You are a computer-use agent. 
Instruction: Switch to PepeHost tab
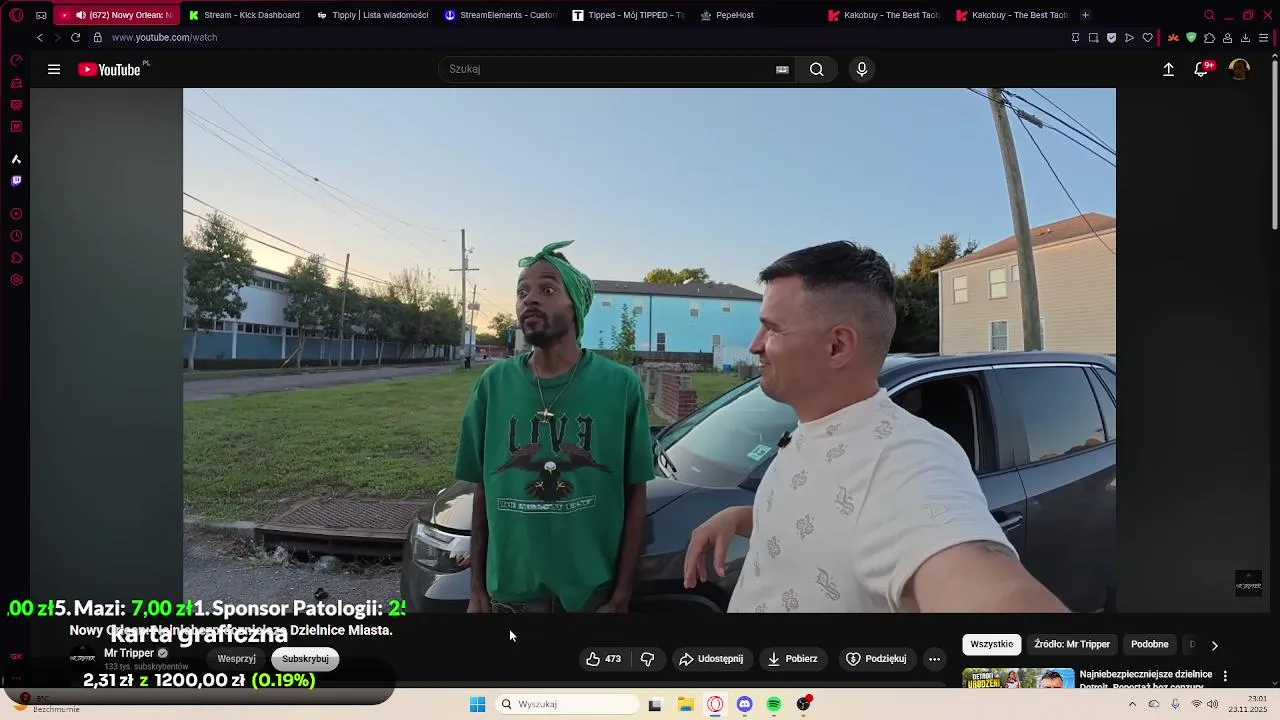(757, 15)
